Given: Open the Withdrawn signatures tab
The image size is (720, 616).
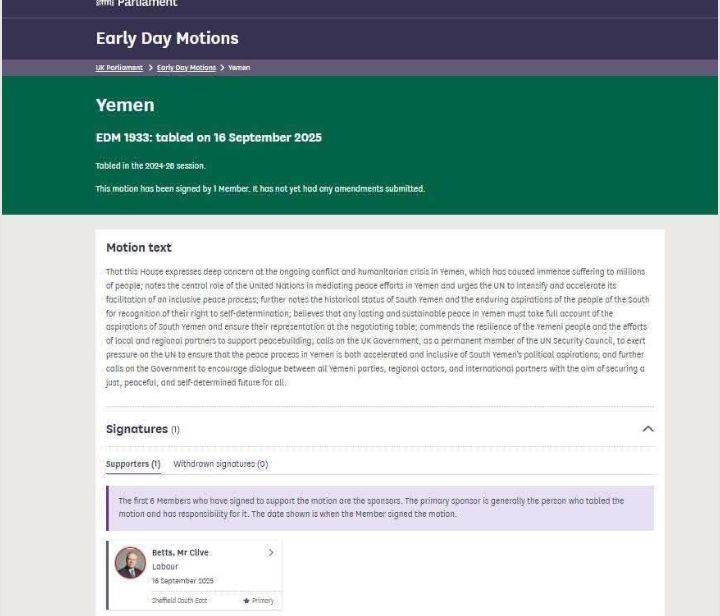Looking at the screenshot, I should [x=220, y=464].
